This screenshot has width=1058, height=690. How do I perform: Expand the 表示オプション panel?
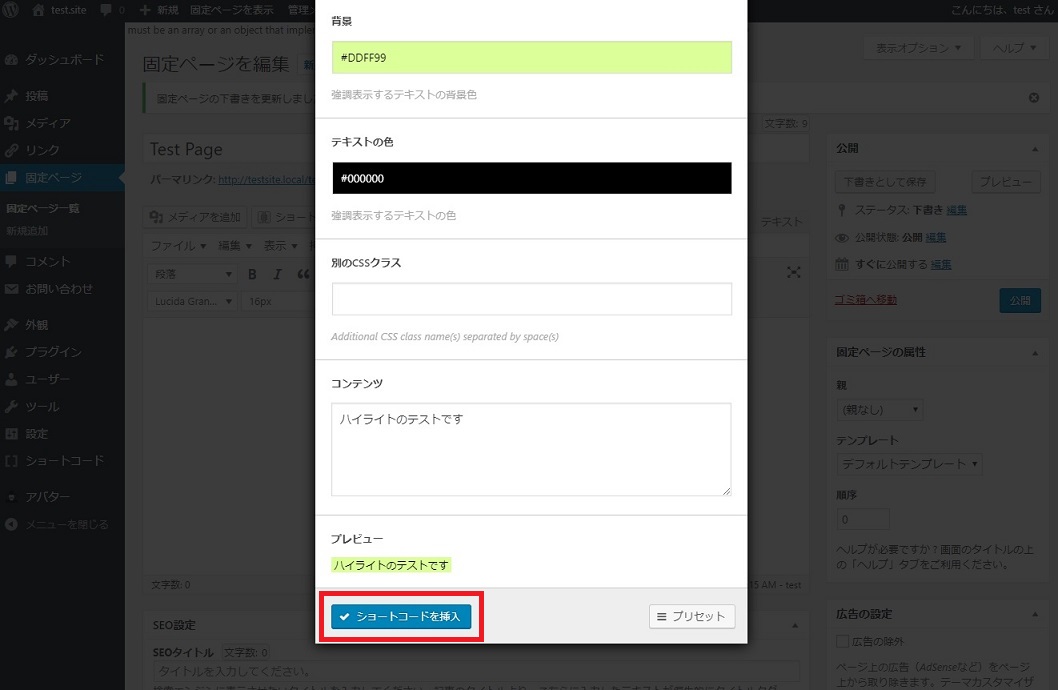pos(918,48)
